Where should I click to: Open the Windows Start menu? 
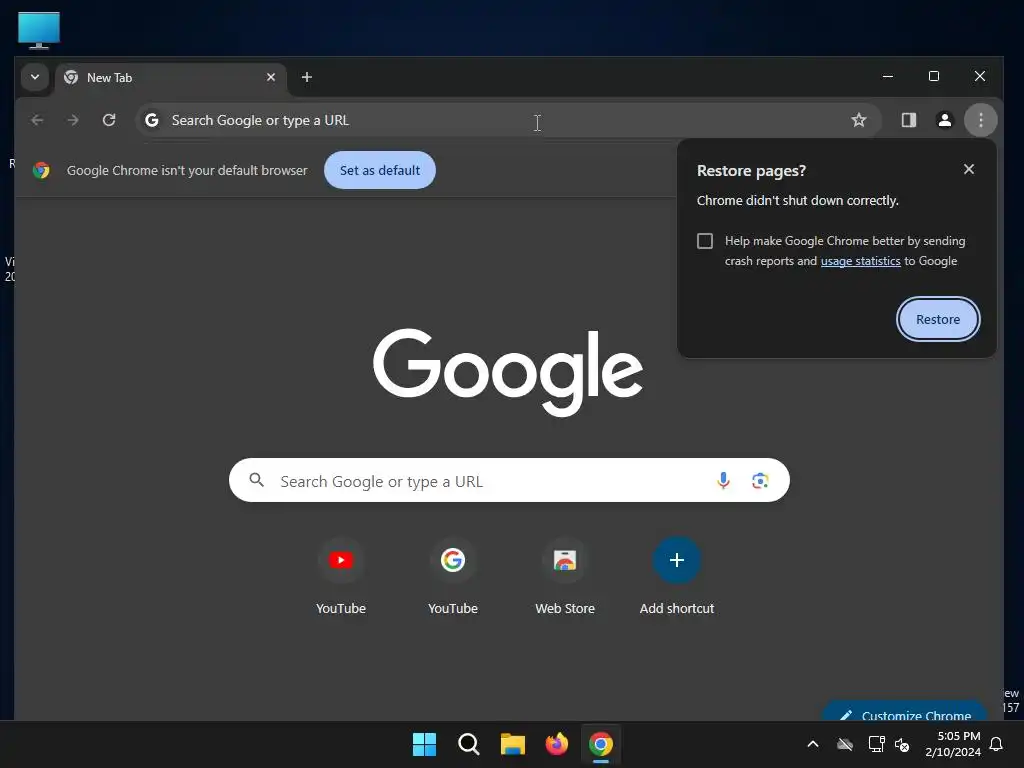(x=424, y=744)
